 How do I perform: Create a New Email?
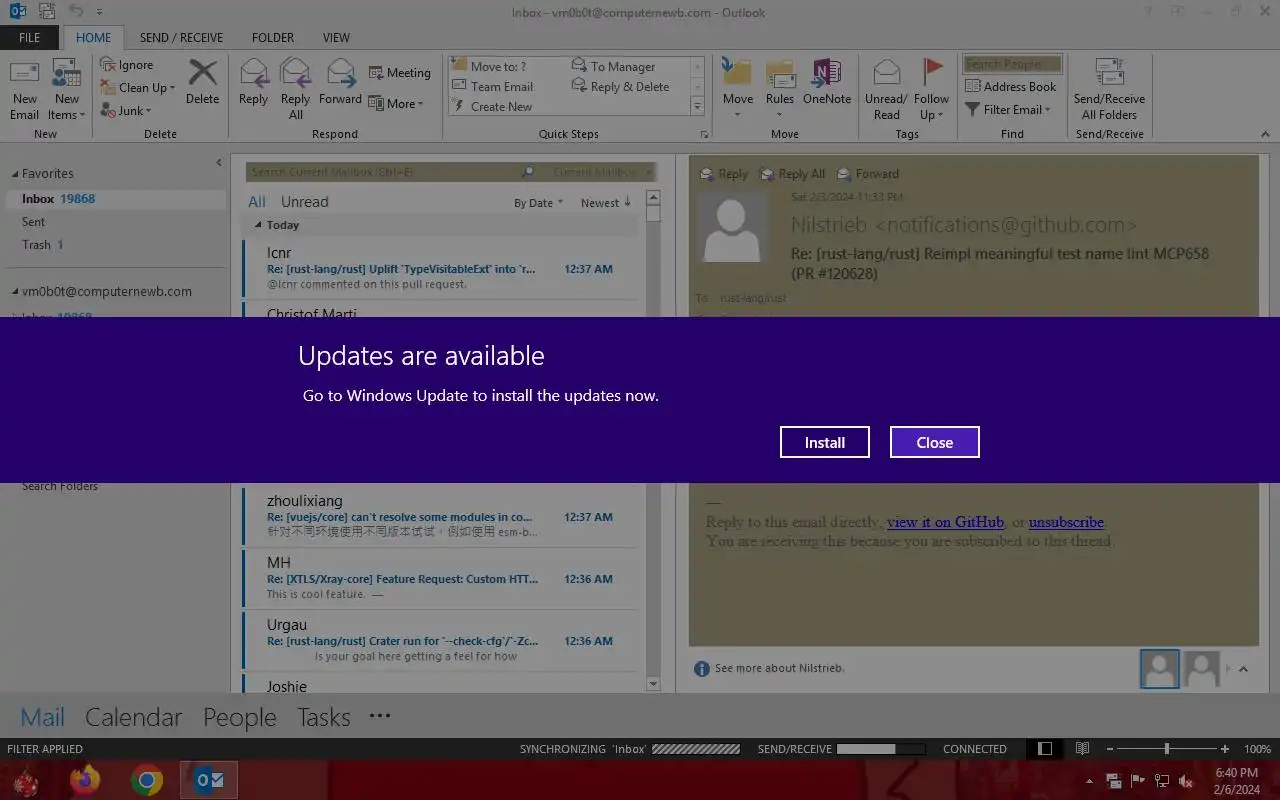[x=25, y=89]
